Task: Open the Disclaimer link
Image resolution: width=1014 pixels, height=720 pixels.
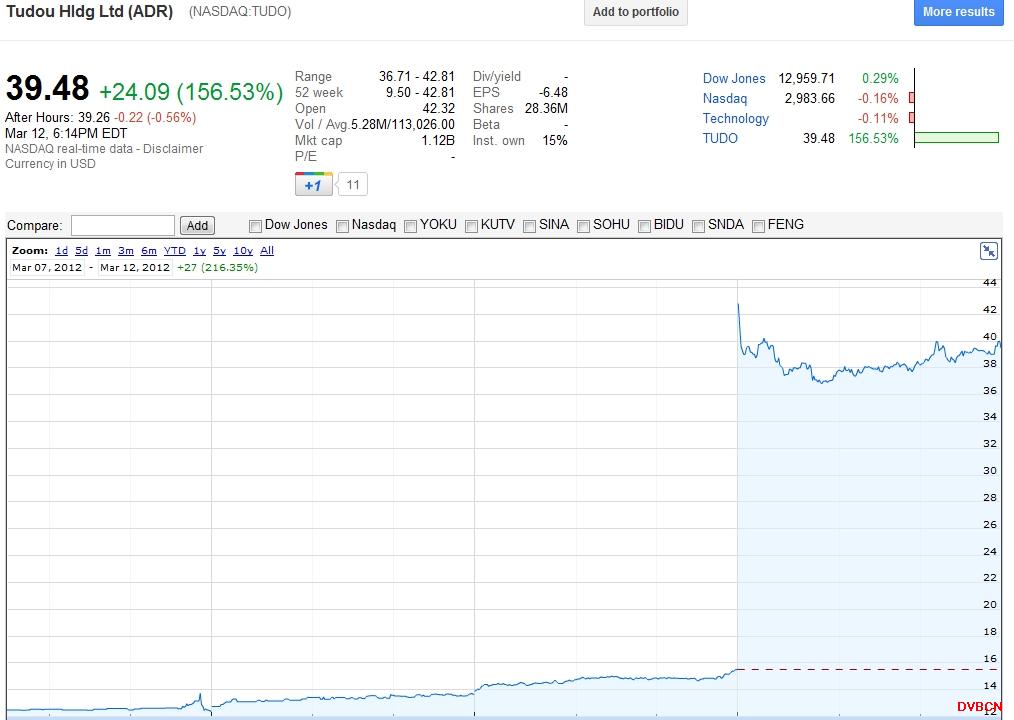Action: pyautogui.click(x=170, y=148)
